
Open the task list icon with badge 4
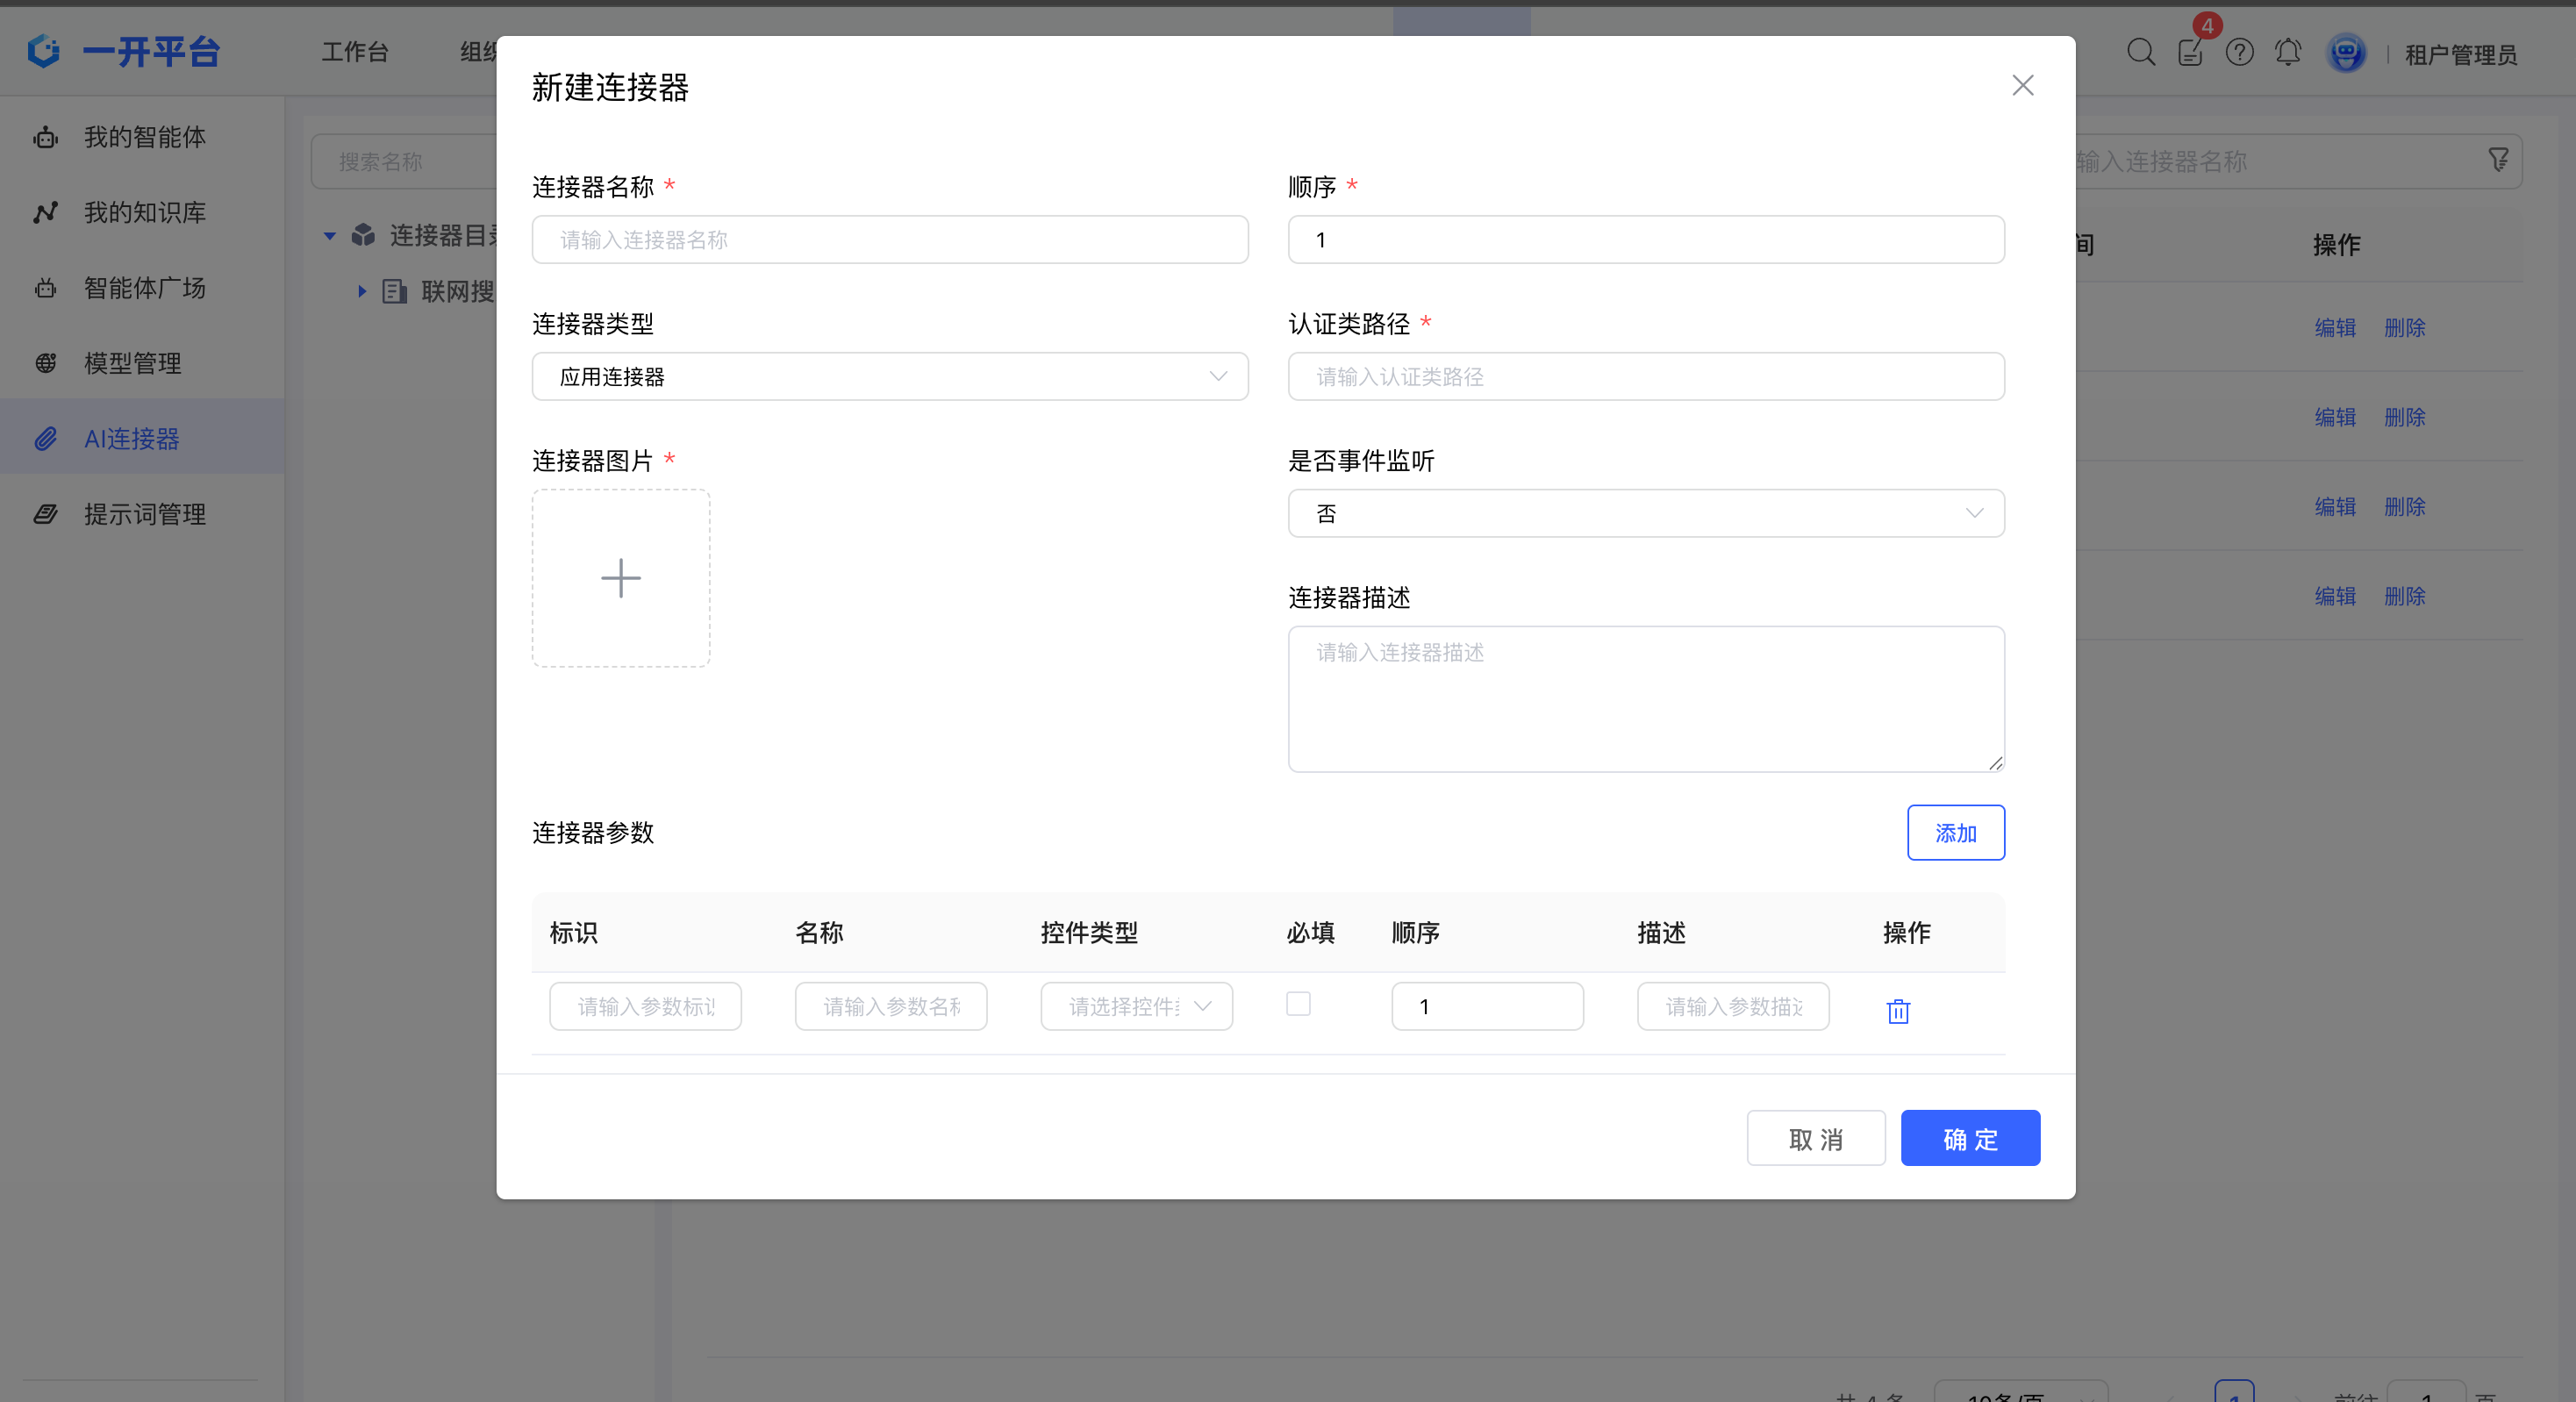pos(2190,52)
